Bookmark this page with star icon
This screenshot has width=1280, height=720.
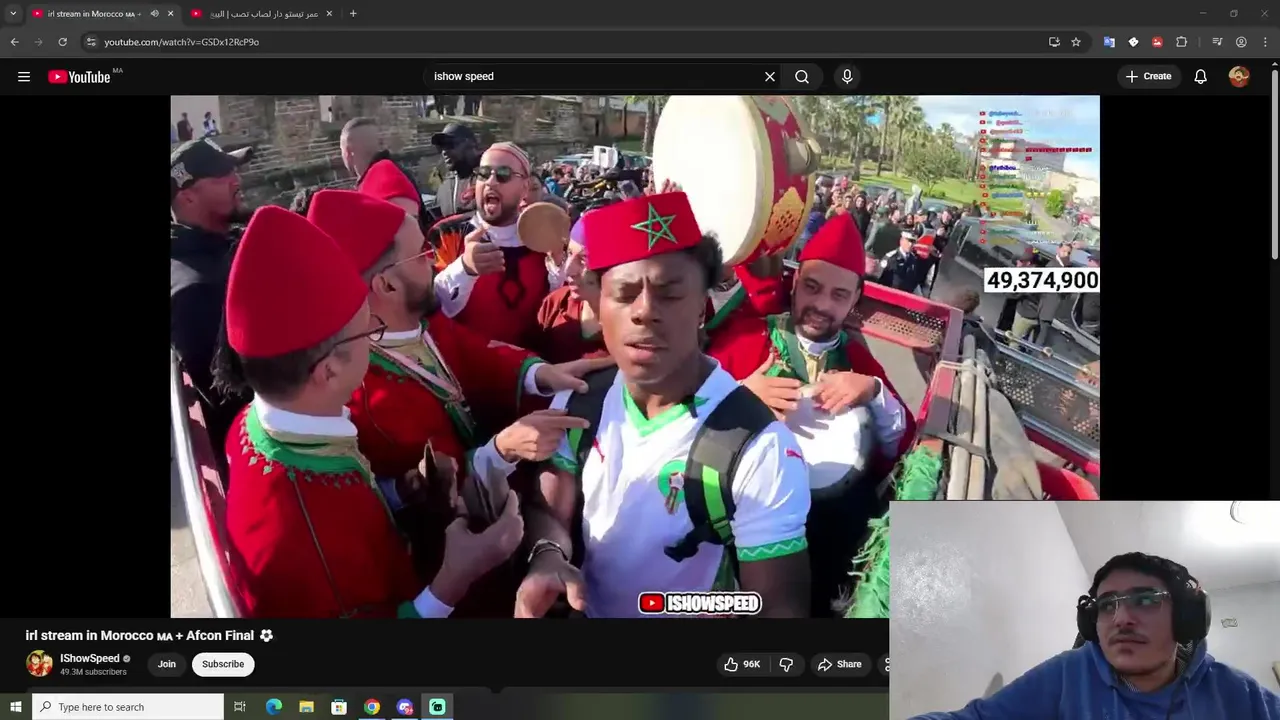1076,42
